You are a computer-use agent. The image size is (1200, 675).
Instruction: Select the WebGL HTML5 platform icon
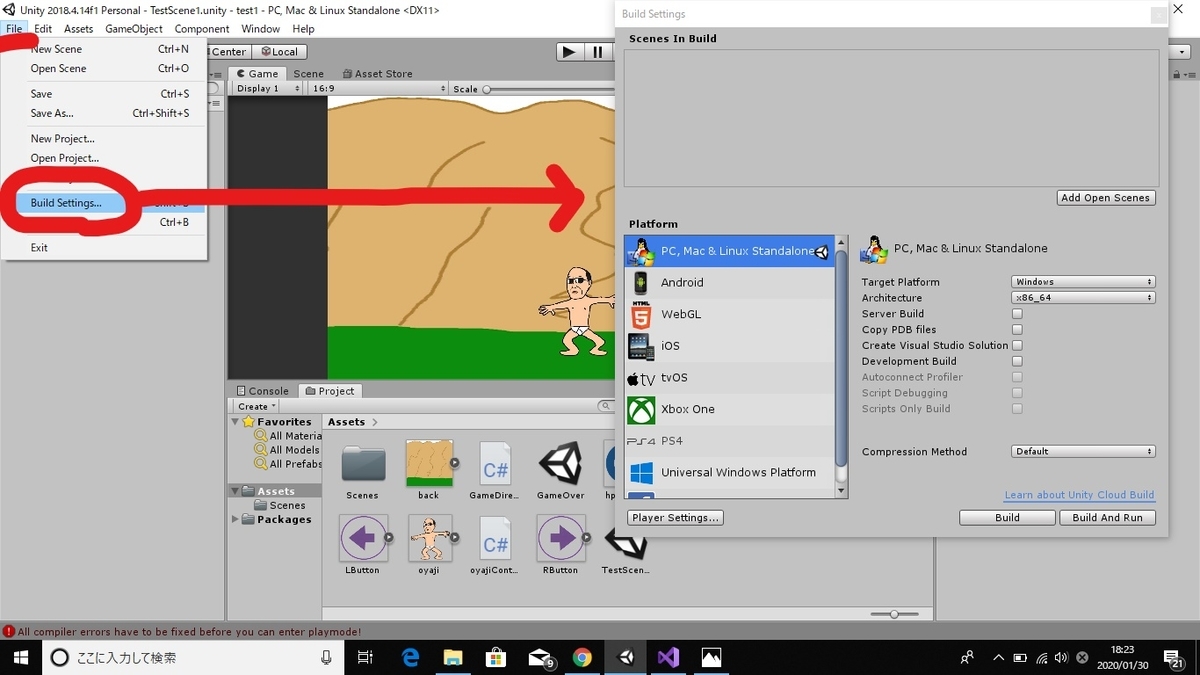(x=640, y=315)
